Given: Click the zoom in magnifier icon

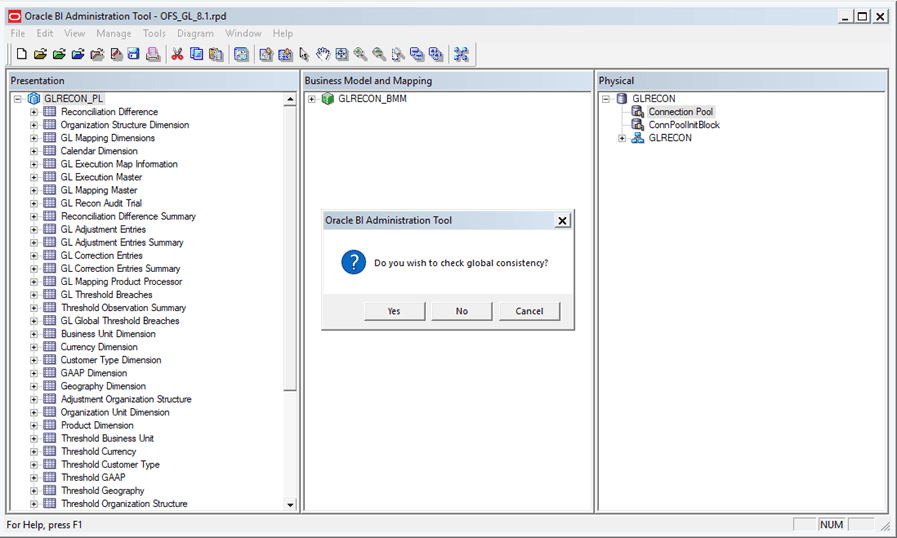Looking at the screenshot, I should pos(360,54).
